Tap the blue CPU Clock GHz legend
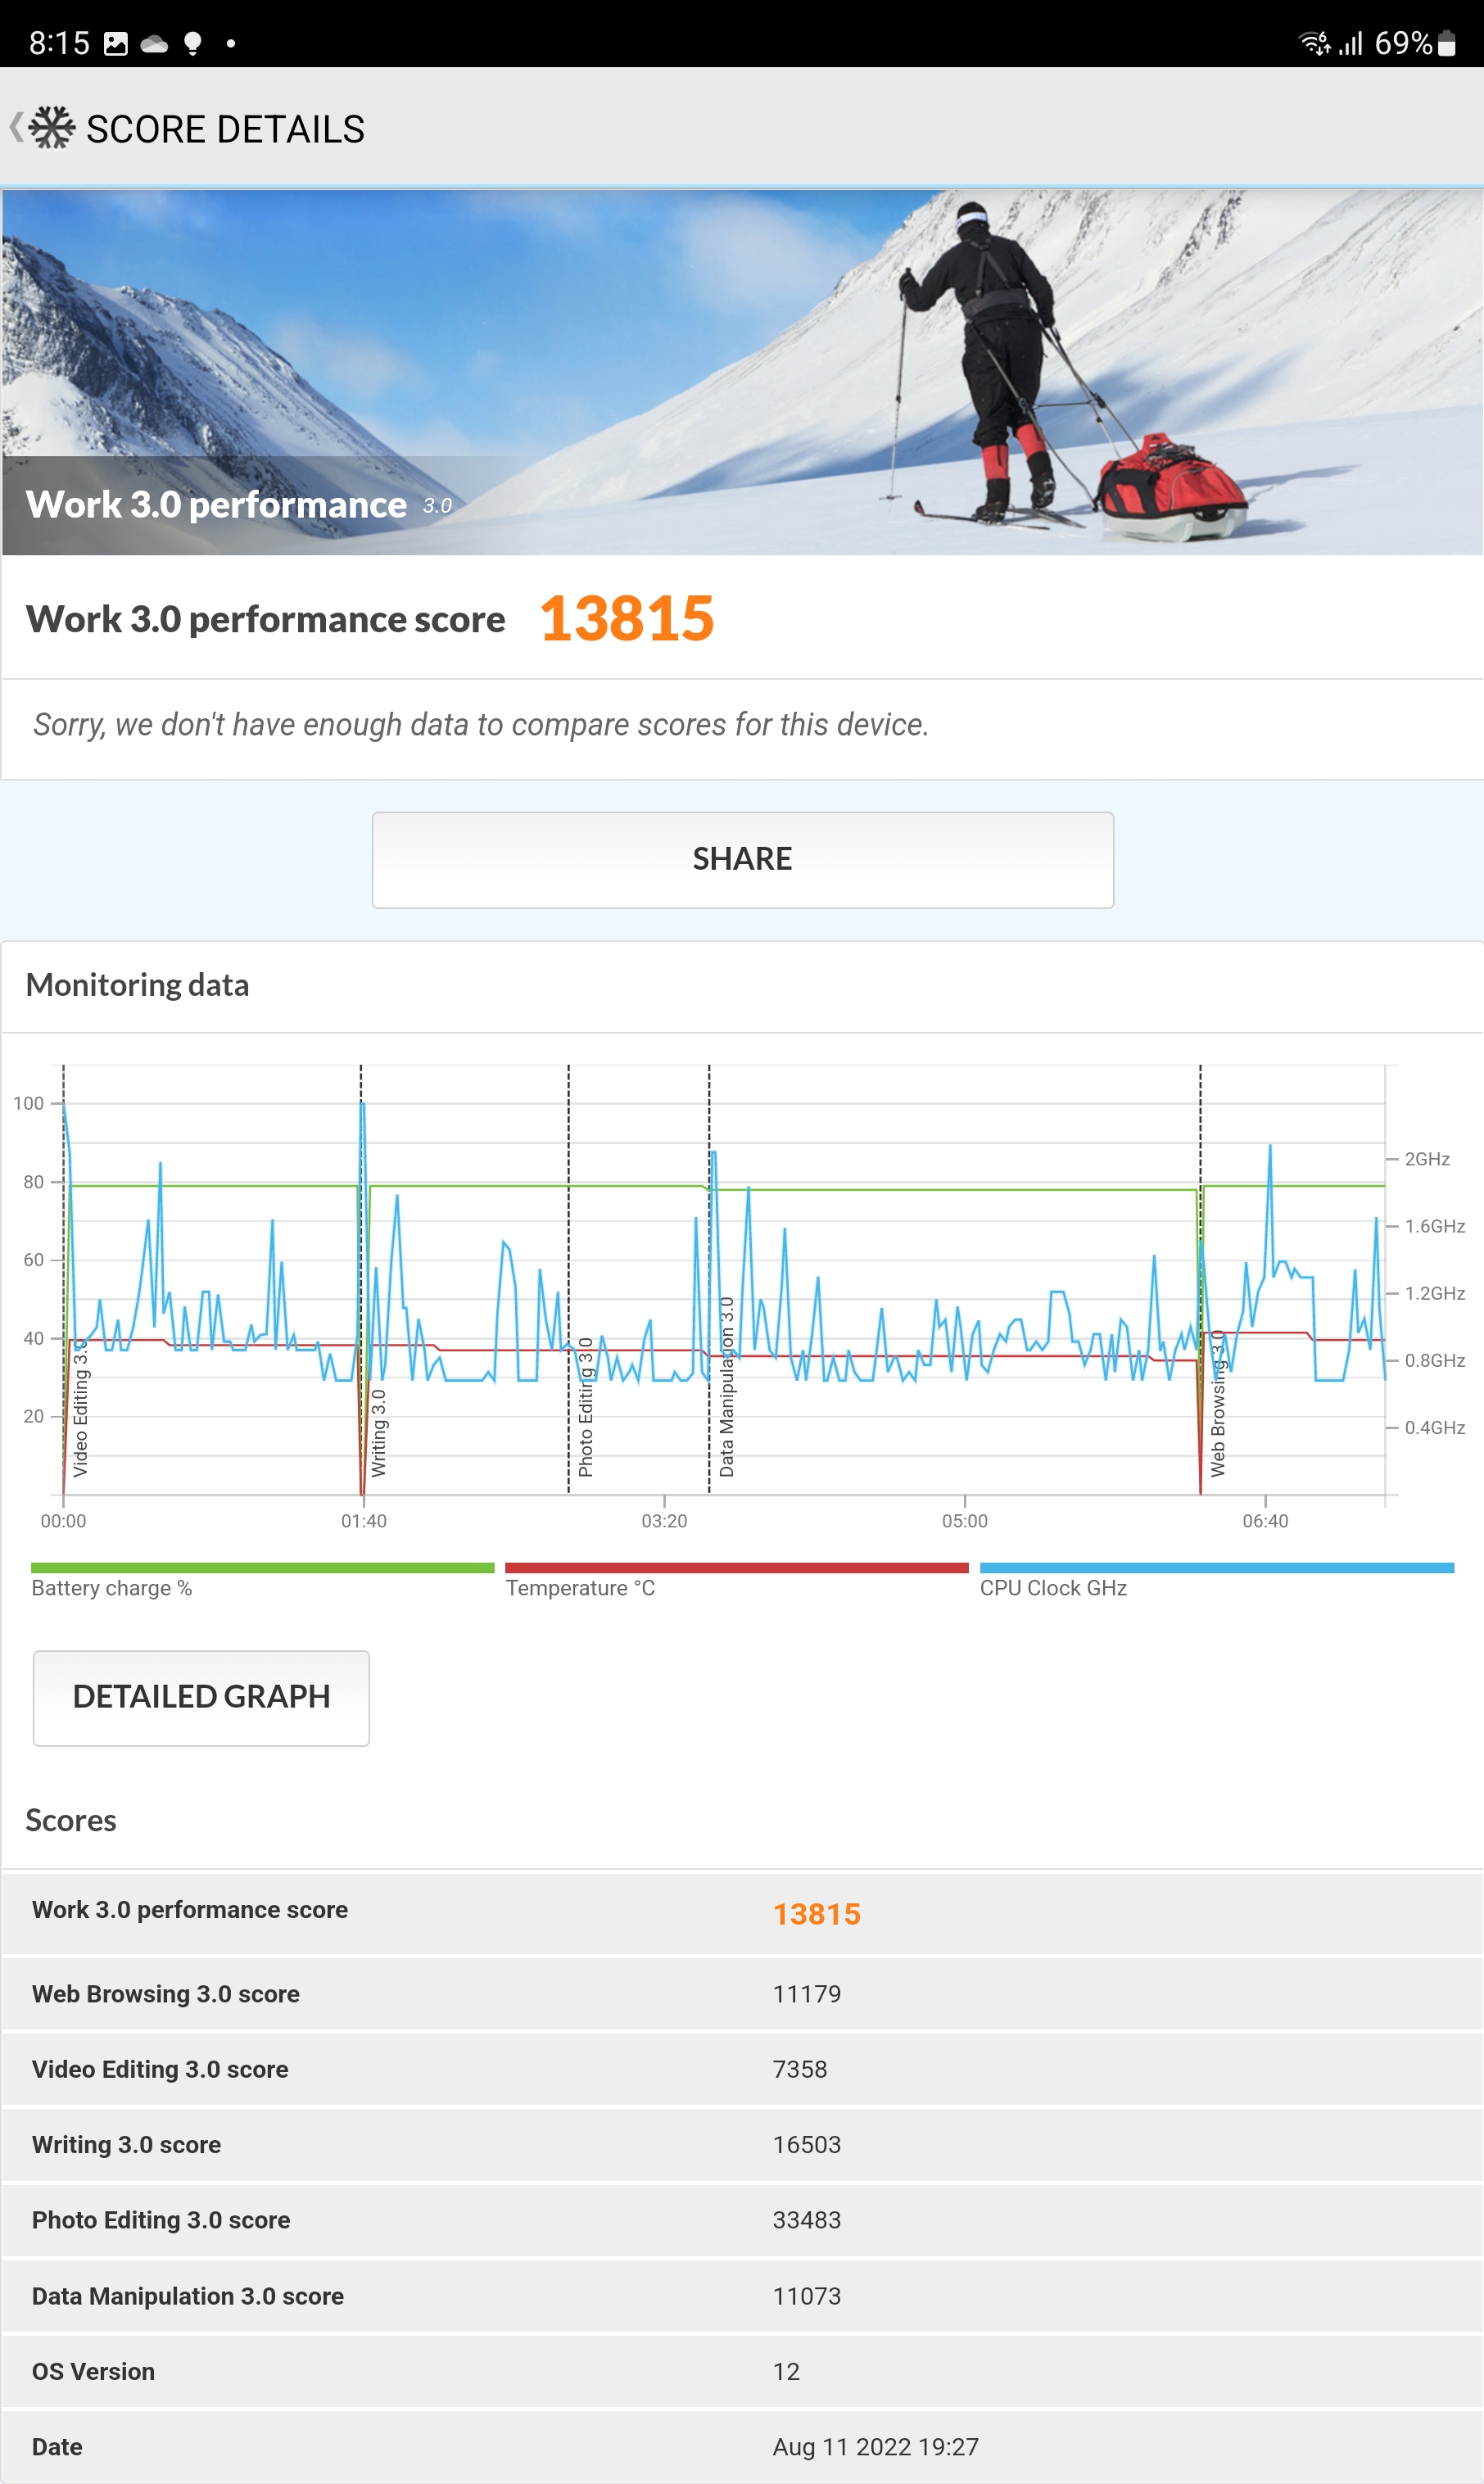The width and height of the screenshot is (1484, 2484). [x=1216, y=1580]
